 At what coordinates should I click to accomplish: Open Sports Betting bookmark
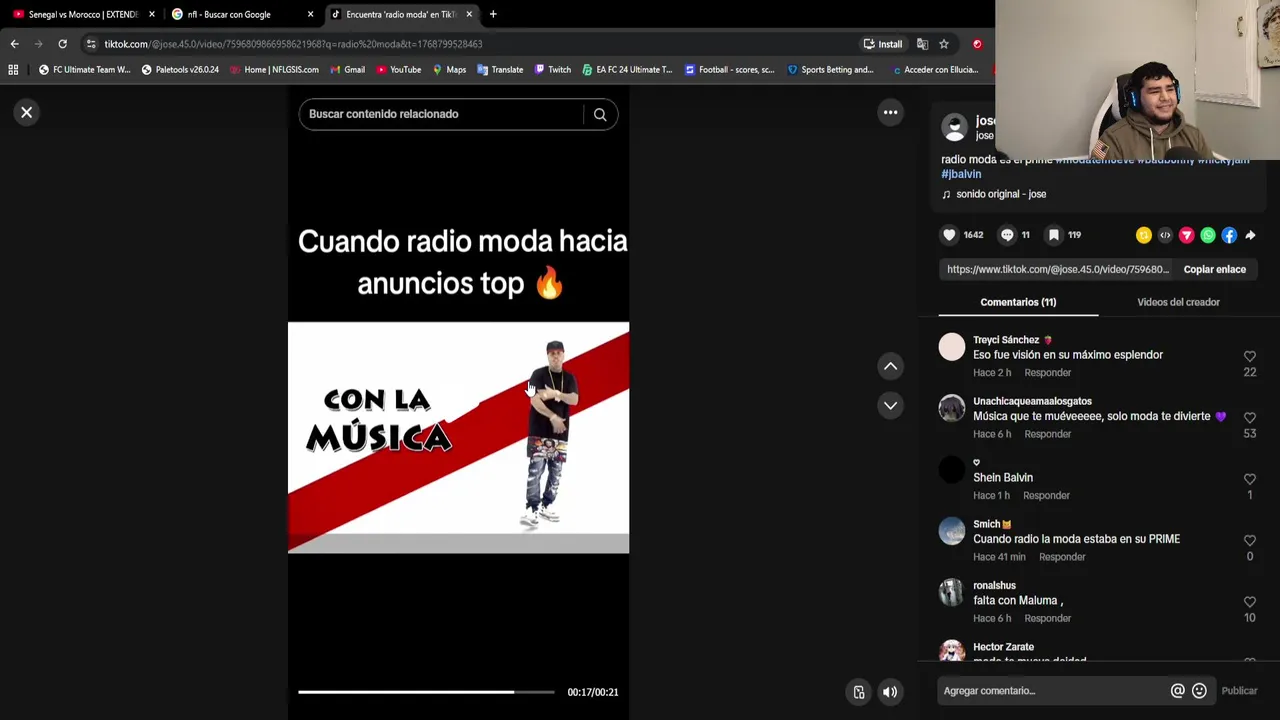pos(831,70)
